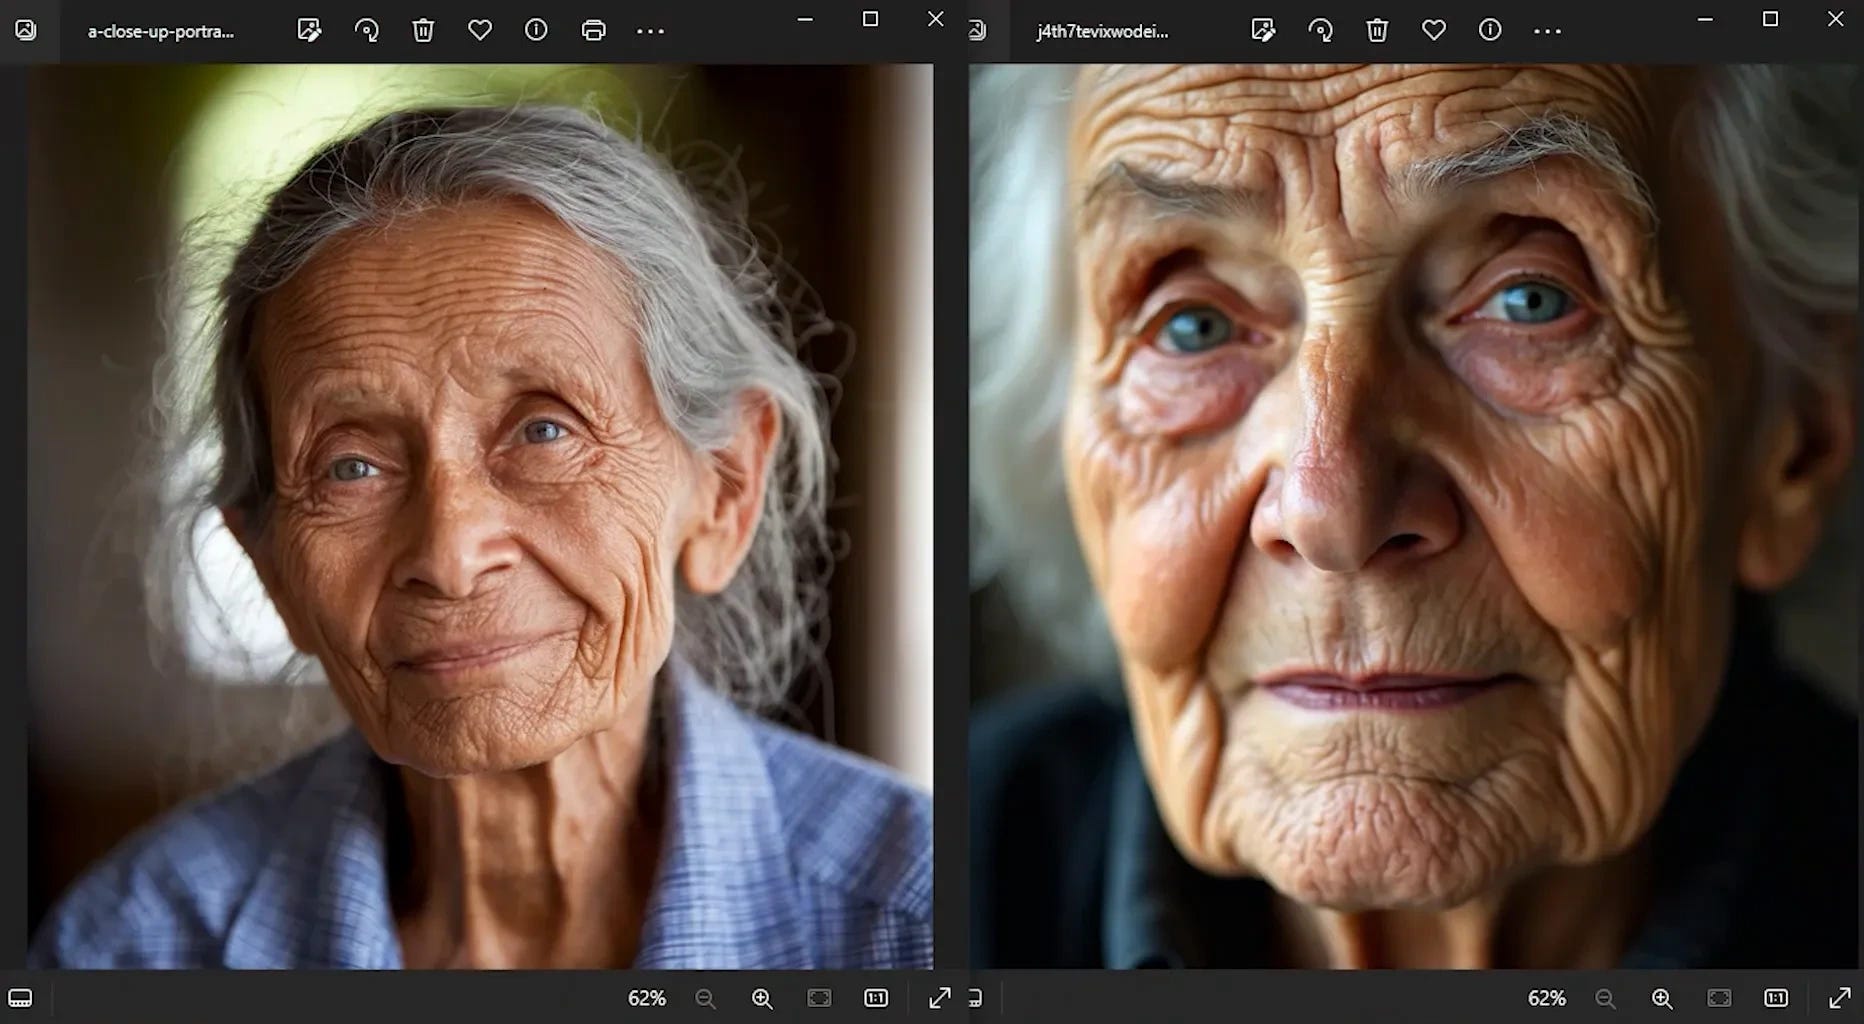Toggle the filmstrip icon in right window's bottom bar
The width and height of the screenshot is (1864, 1024).
[975, 998]
